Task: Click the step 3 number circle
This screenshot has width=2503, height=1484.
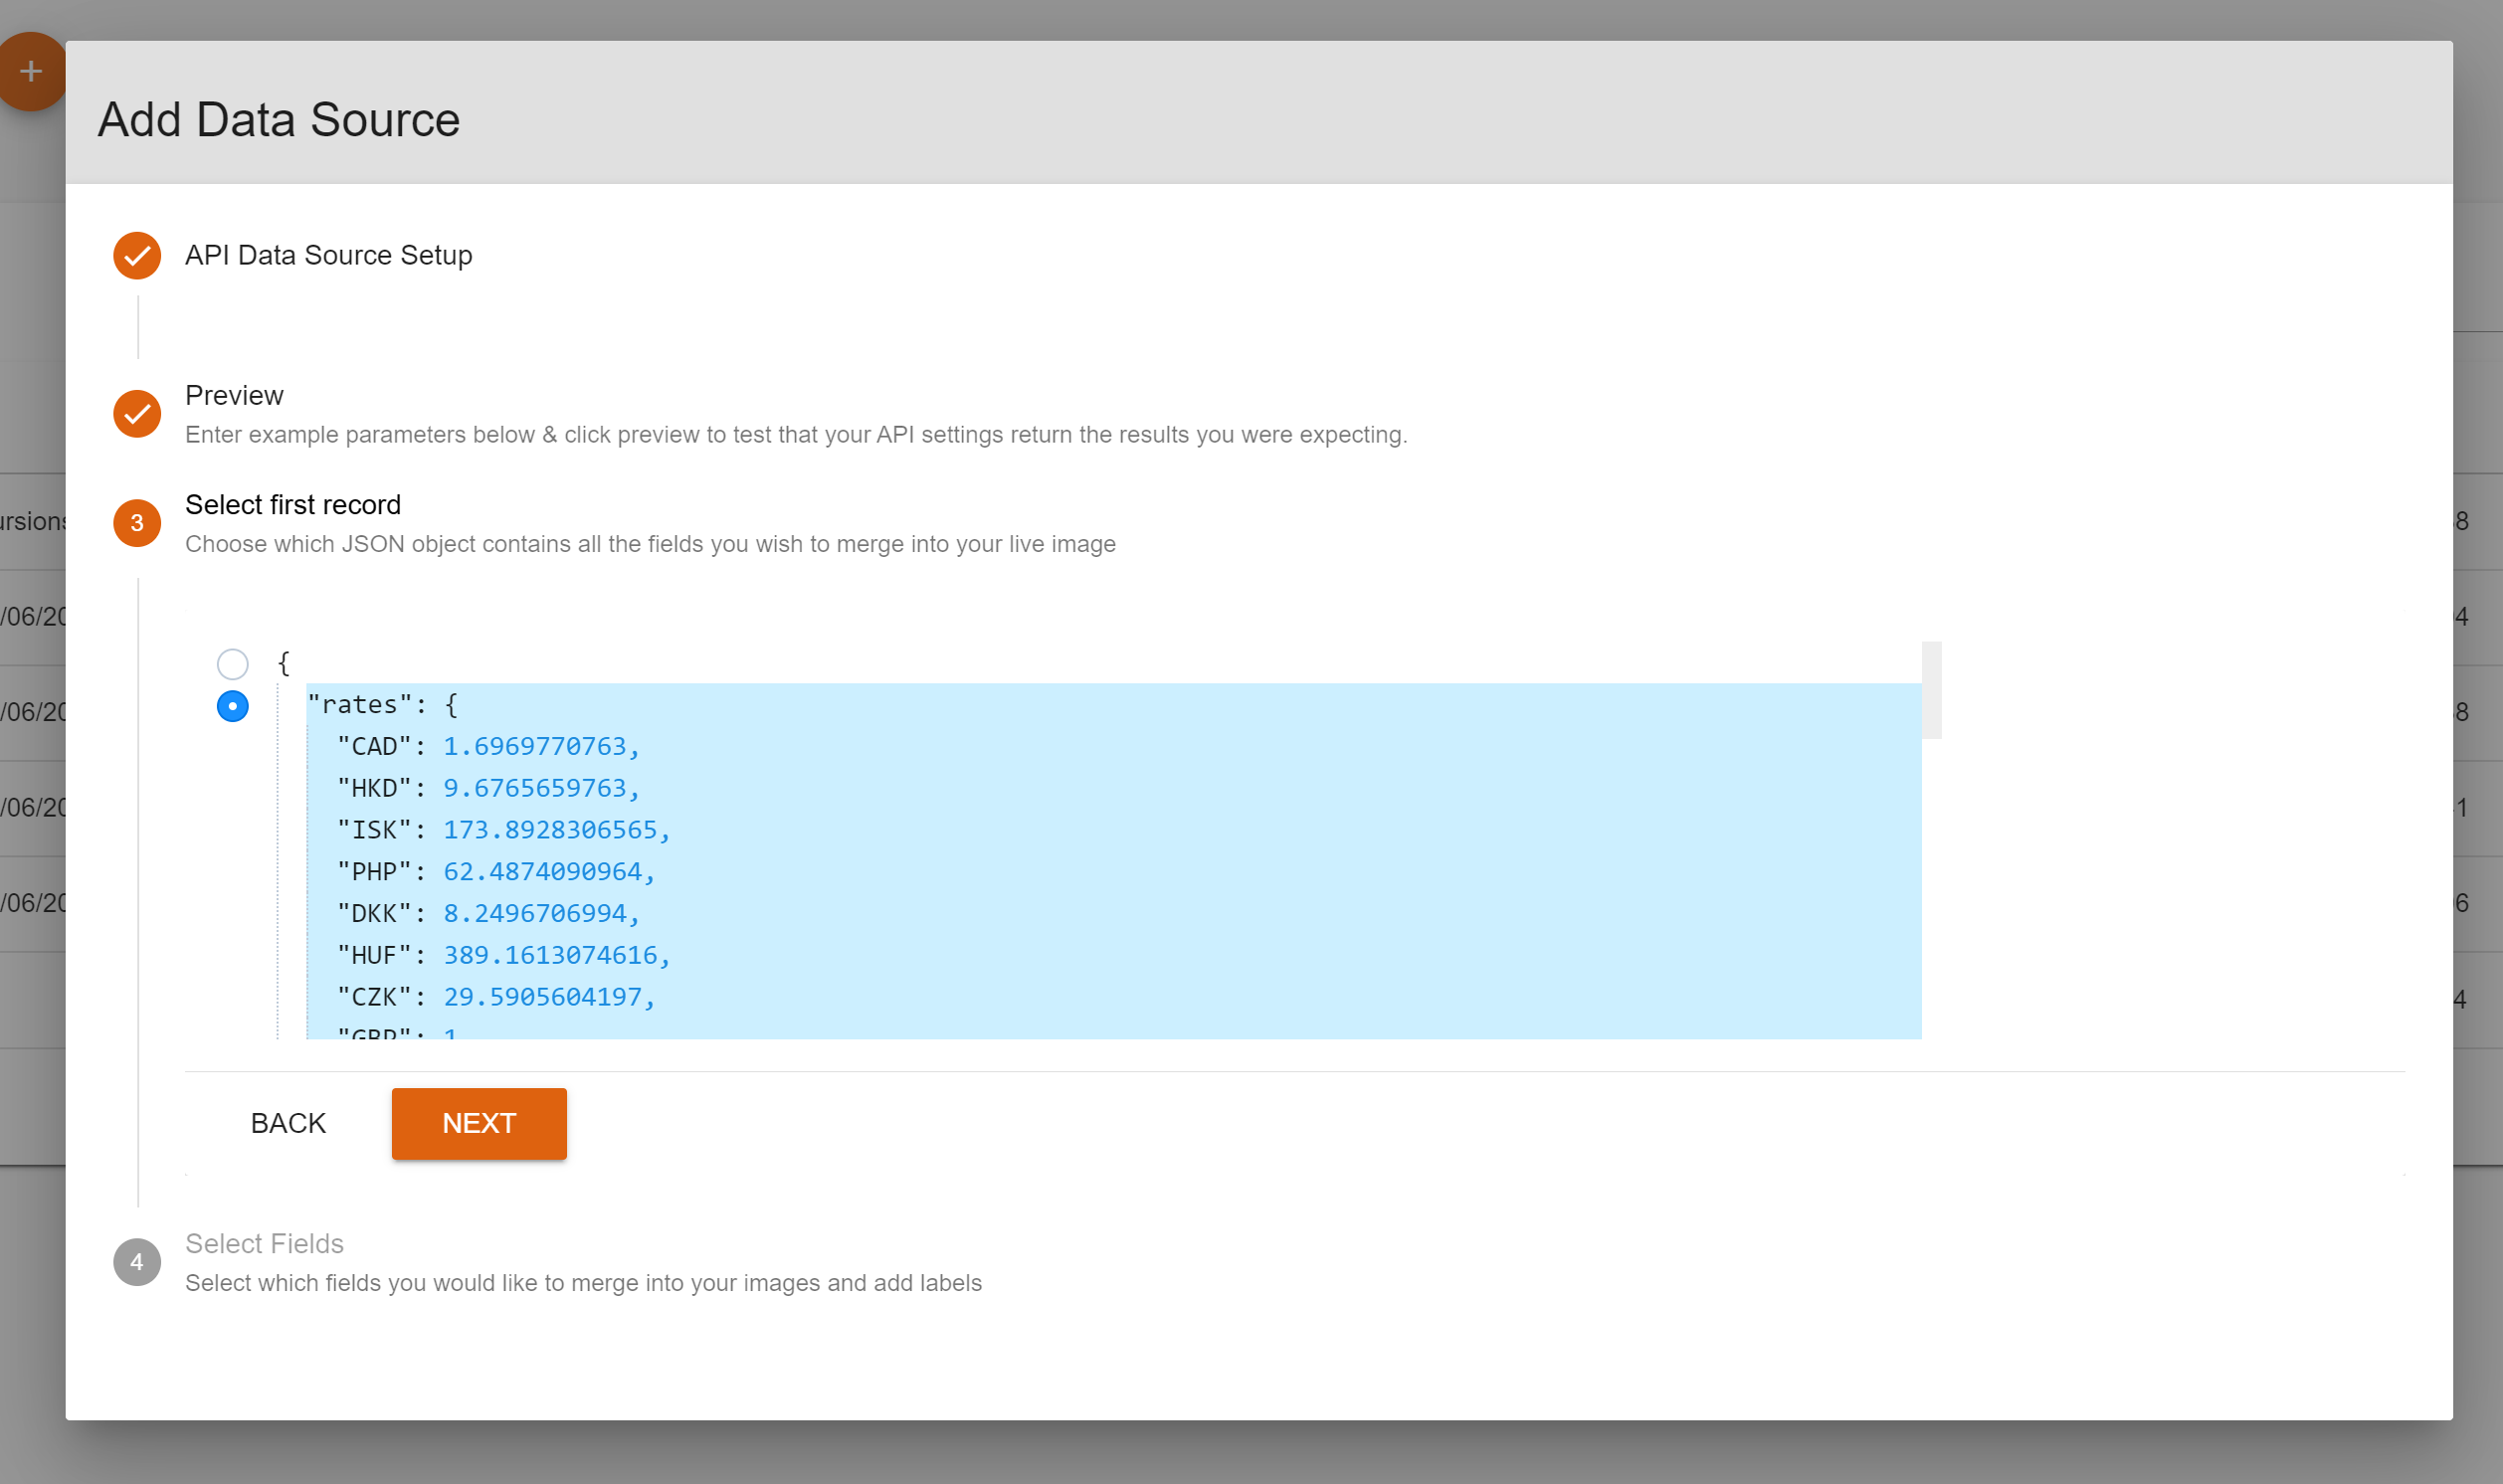Action: tap(137, 523)
